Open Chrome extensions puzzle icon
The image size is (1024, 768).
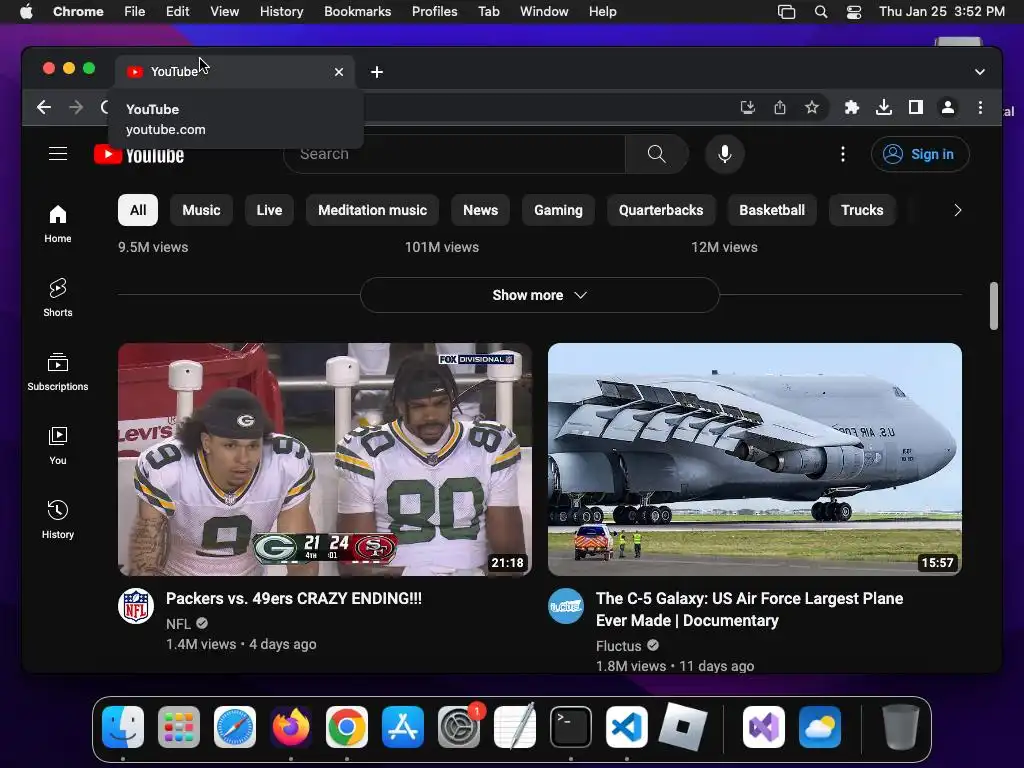(x=852, y=107)
